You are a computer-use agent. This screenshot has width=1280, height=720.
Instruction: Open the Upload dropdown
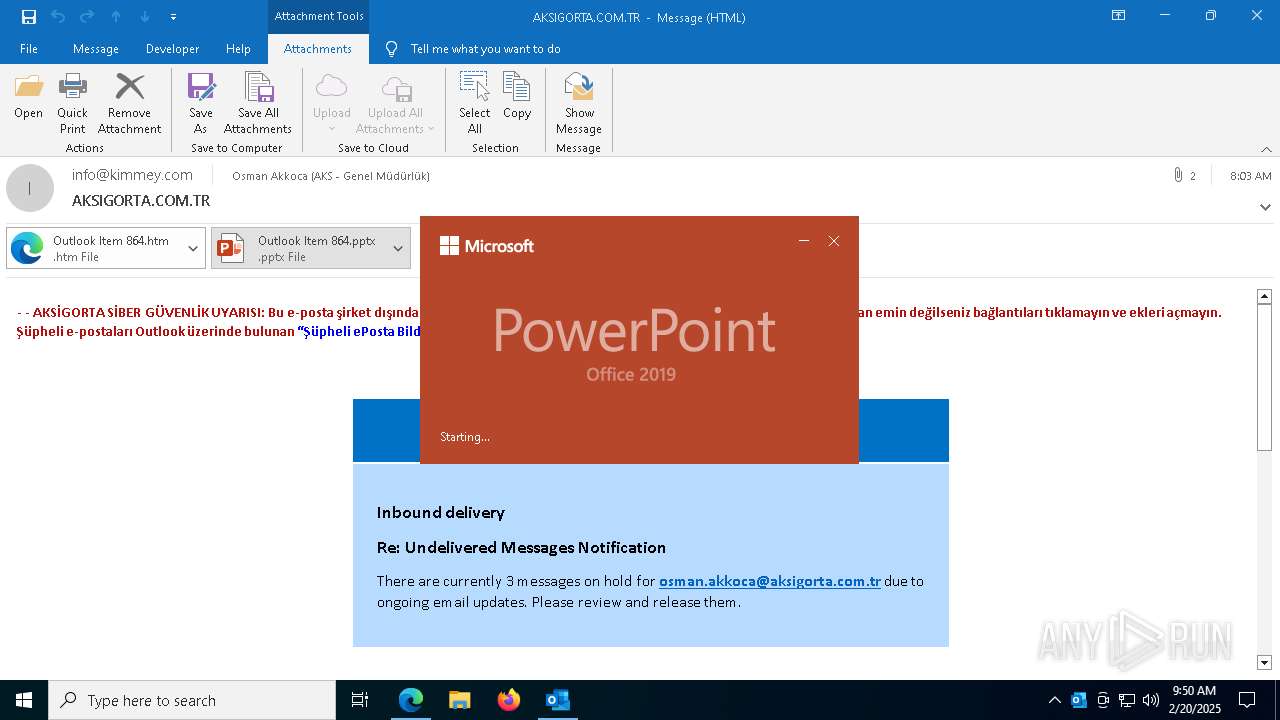pos(332,104)
